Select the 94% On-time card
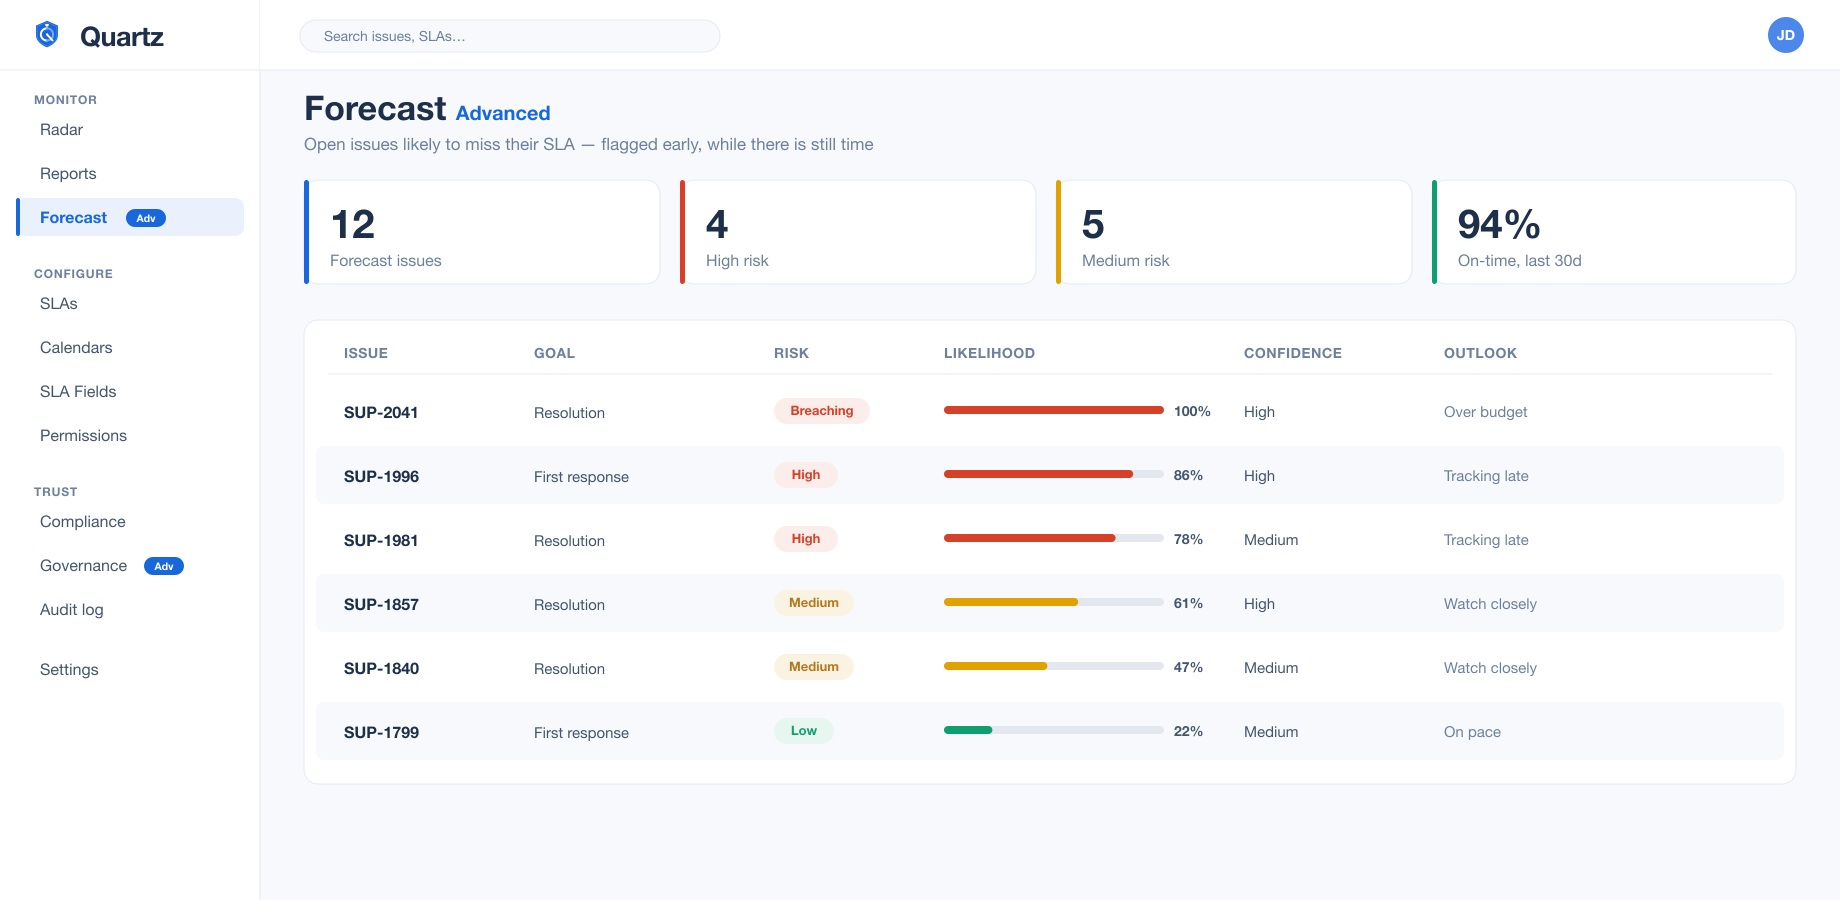The image size is (1840, 900). click(1614, 232)
